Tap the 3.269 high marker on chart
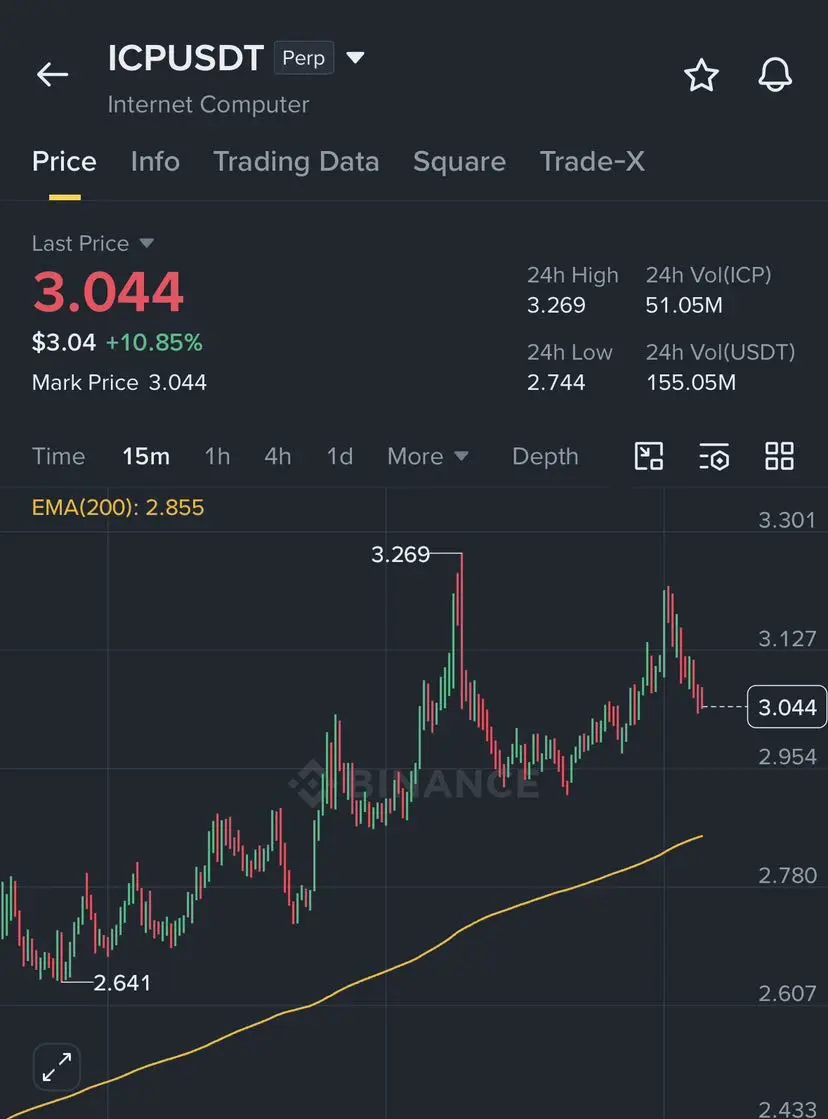Screen dimensions: 828x1119 pos(400,555)
